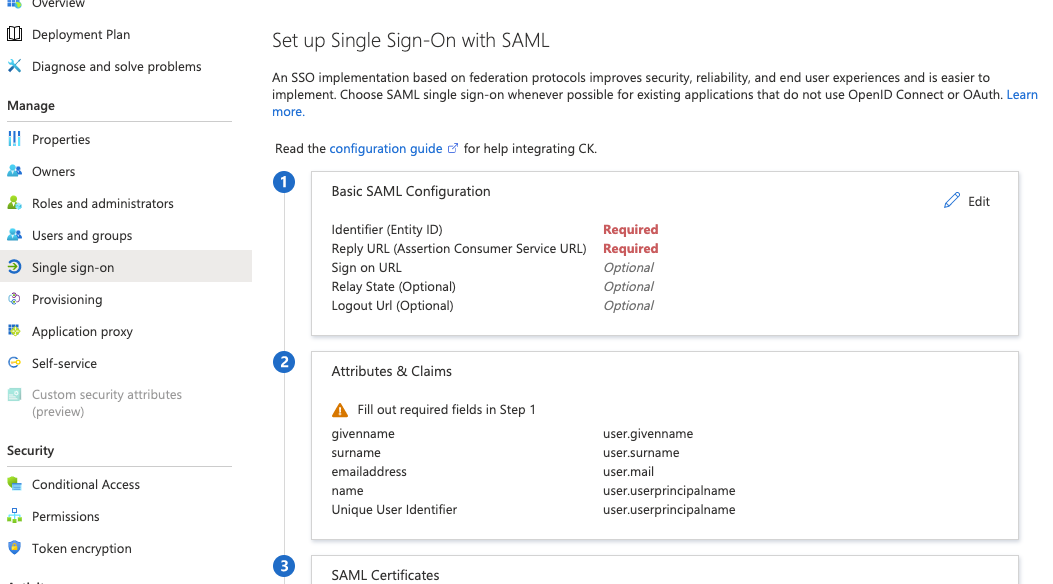Viewport: 1053px width, 584px height.
Task: Open the Application proxy icon
Action: click(x=15, y=331)
